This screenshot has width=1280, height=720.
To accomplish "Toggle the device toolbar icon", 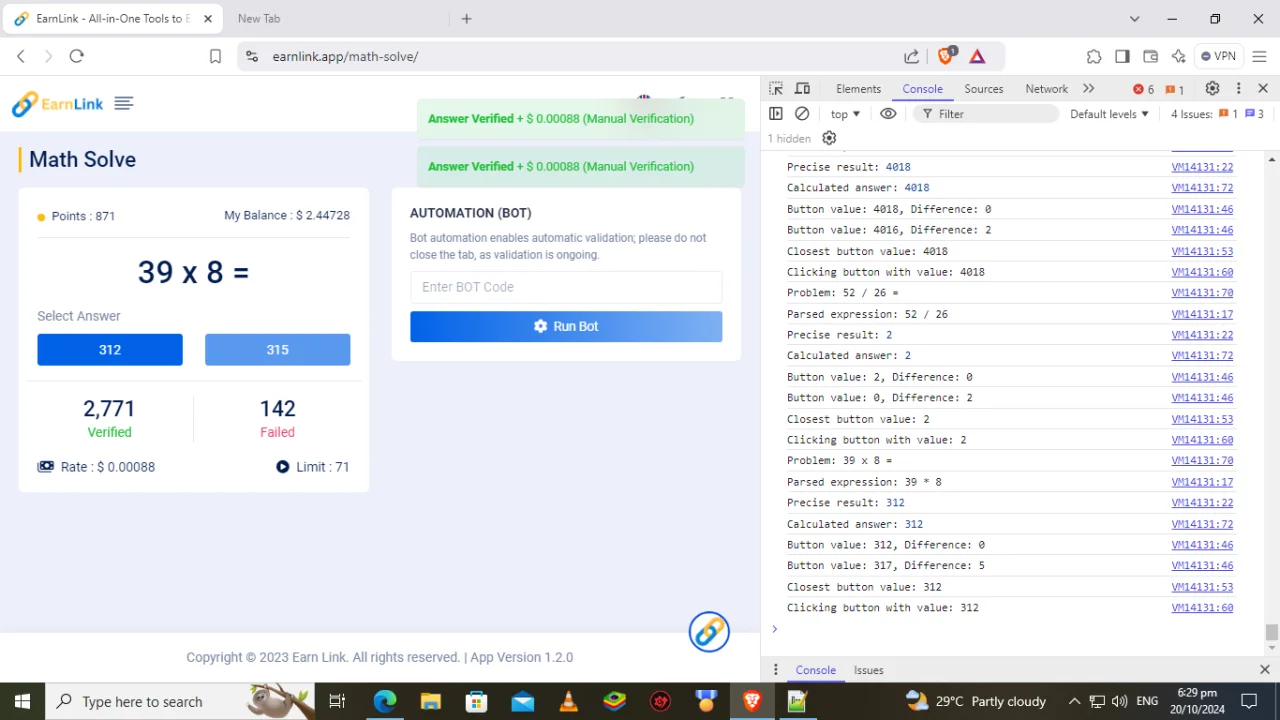I will [x=802, y=89].
